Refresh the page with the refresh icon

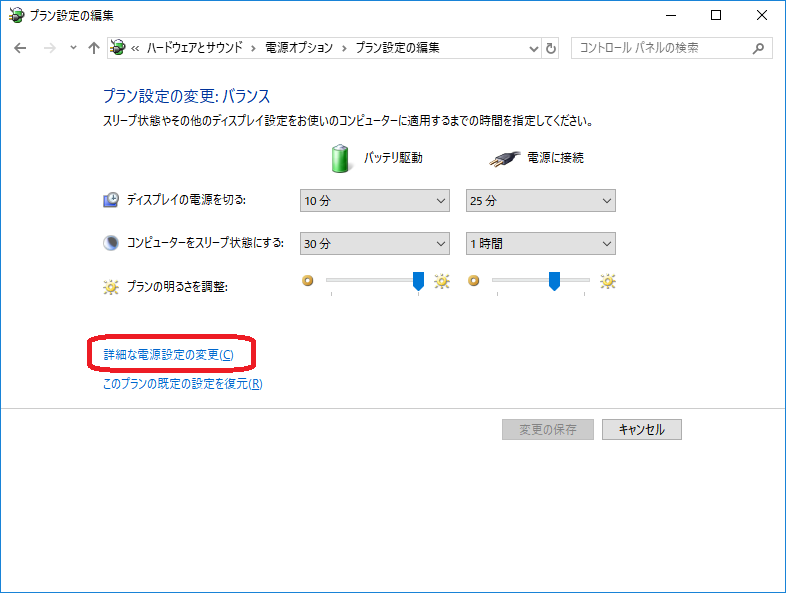point(551,49)
